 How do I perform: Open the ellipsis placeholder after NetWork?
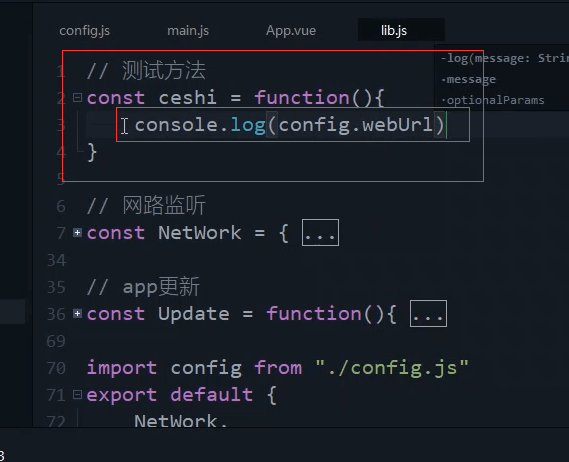point(320,233)
